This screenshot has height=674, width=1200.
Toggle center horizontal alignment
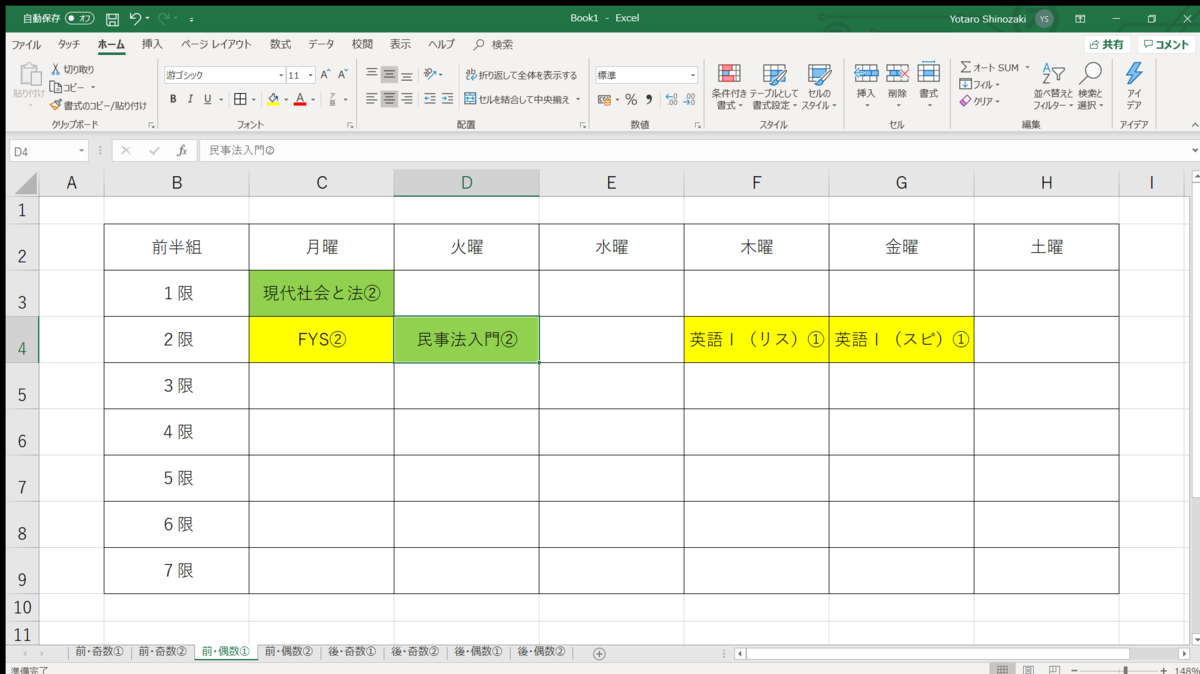click(390, 99)
